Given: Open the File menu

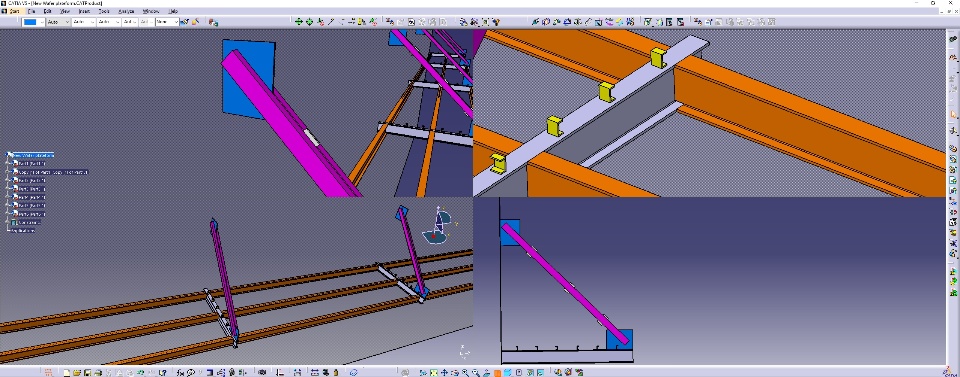Looking at the screenshot, I should [x=31, y=11].
